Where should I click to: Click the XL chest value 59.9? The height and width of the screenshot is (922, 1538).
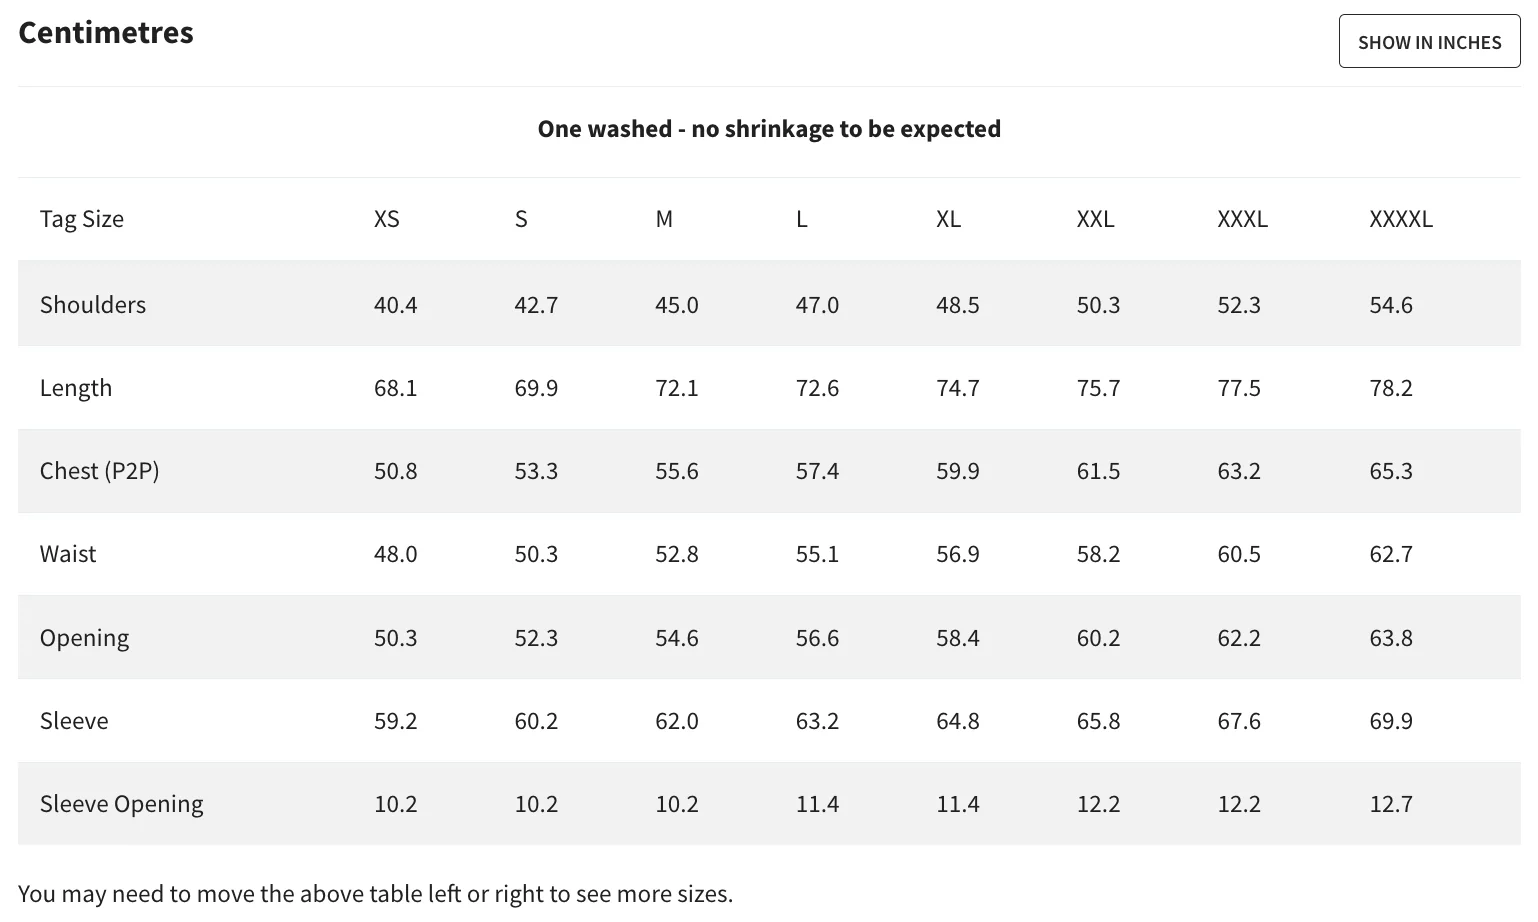pyautogui.click(x=958, y=471)
